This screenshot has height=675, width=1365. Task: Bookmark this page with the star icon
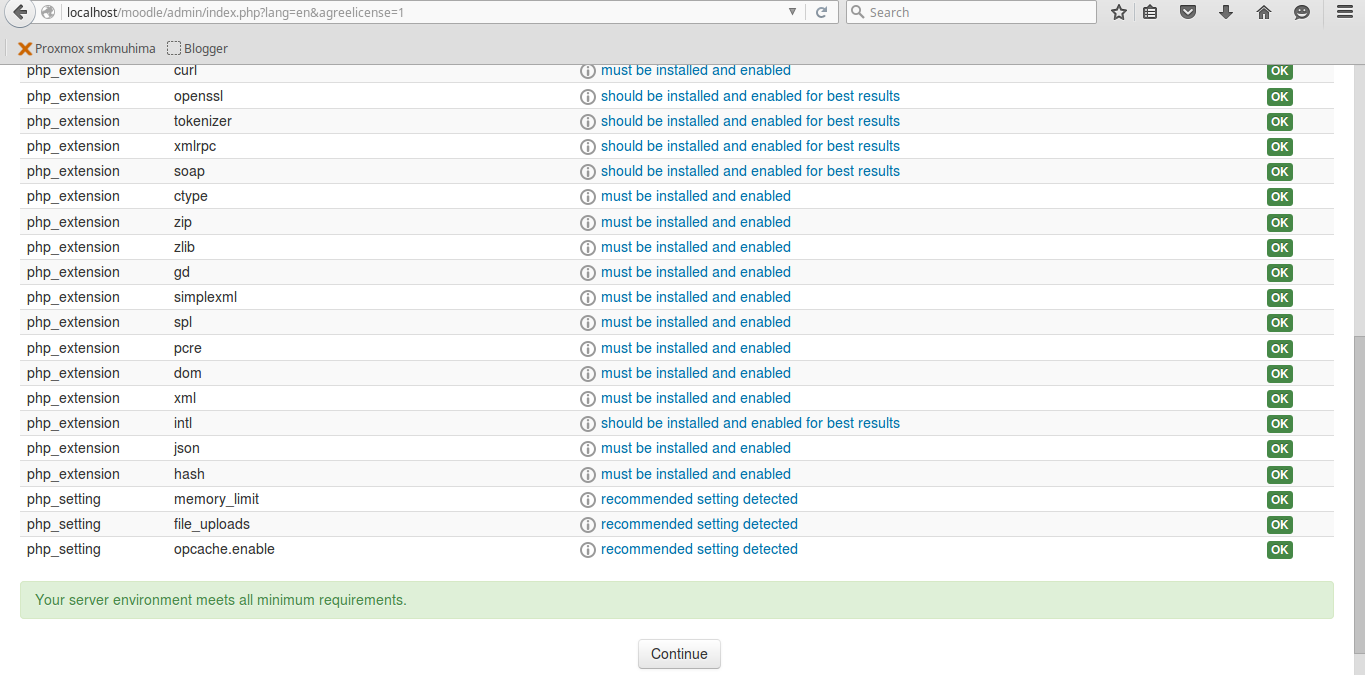click(1118, 12)
